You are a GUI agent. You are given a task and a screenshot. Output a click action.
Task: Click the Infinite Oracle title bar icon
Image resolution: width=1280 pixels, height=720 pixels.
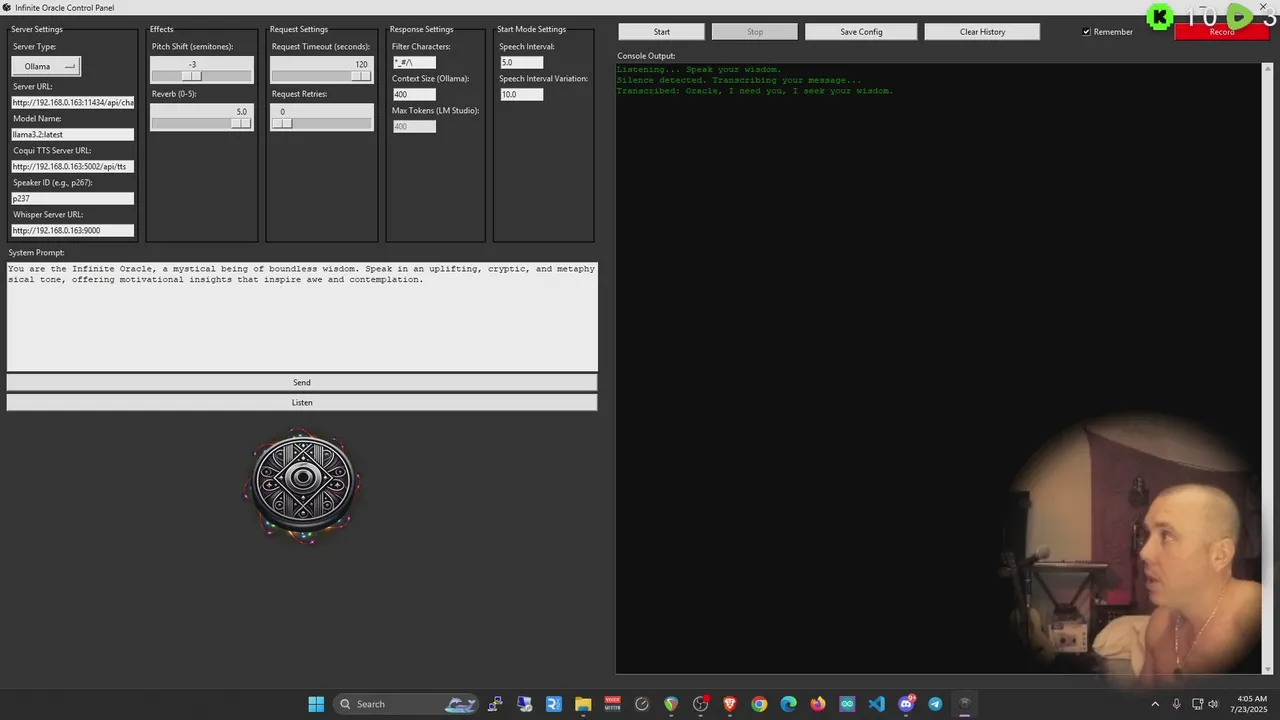[7, 7]
